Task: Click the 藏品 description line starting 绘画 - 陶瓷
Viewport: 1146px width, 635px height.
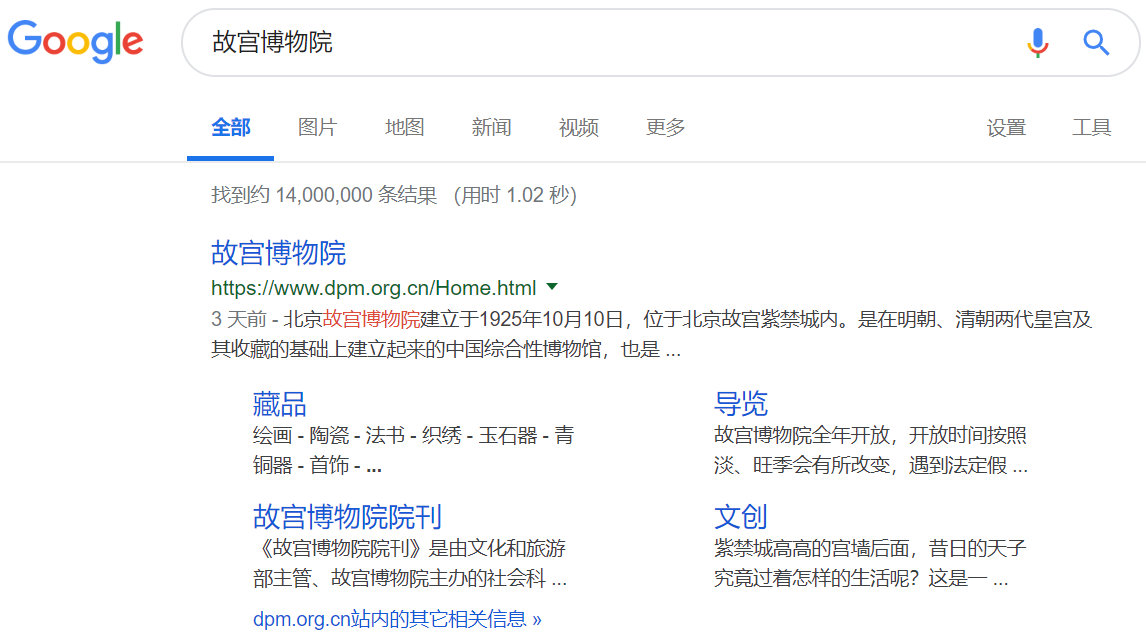Action: point(413,436)
